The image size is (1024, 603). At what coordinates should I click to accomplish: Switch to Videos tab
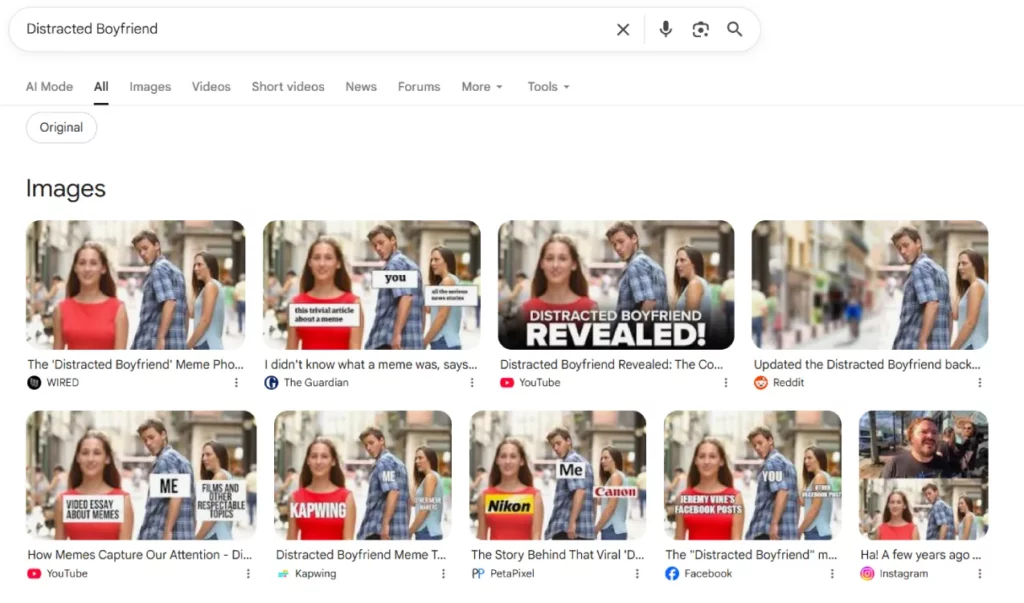[211, 87]
